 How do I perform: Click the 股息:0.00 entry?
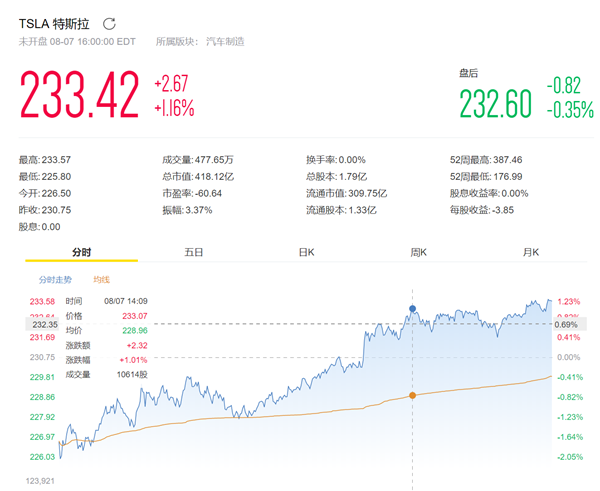coord(39,227)
